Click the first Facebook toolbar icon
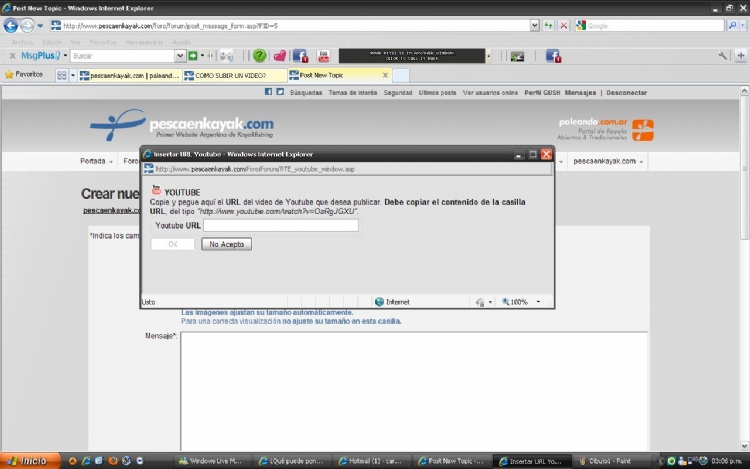Image resolution: width=750 pixels, height=469 pixels. tap(300, 56)
